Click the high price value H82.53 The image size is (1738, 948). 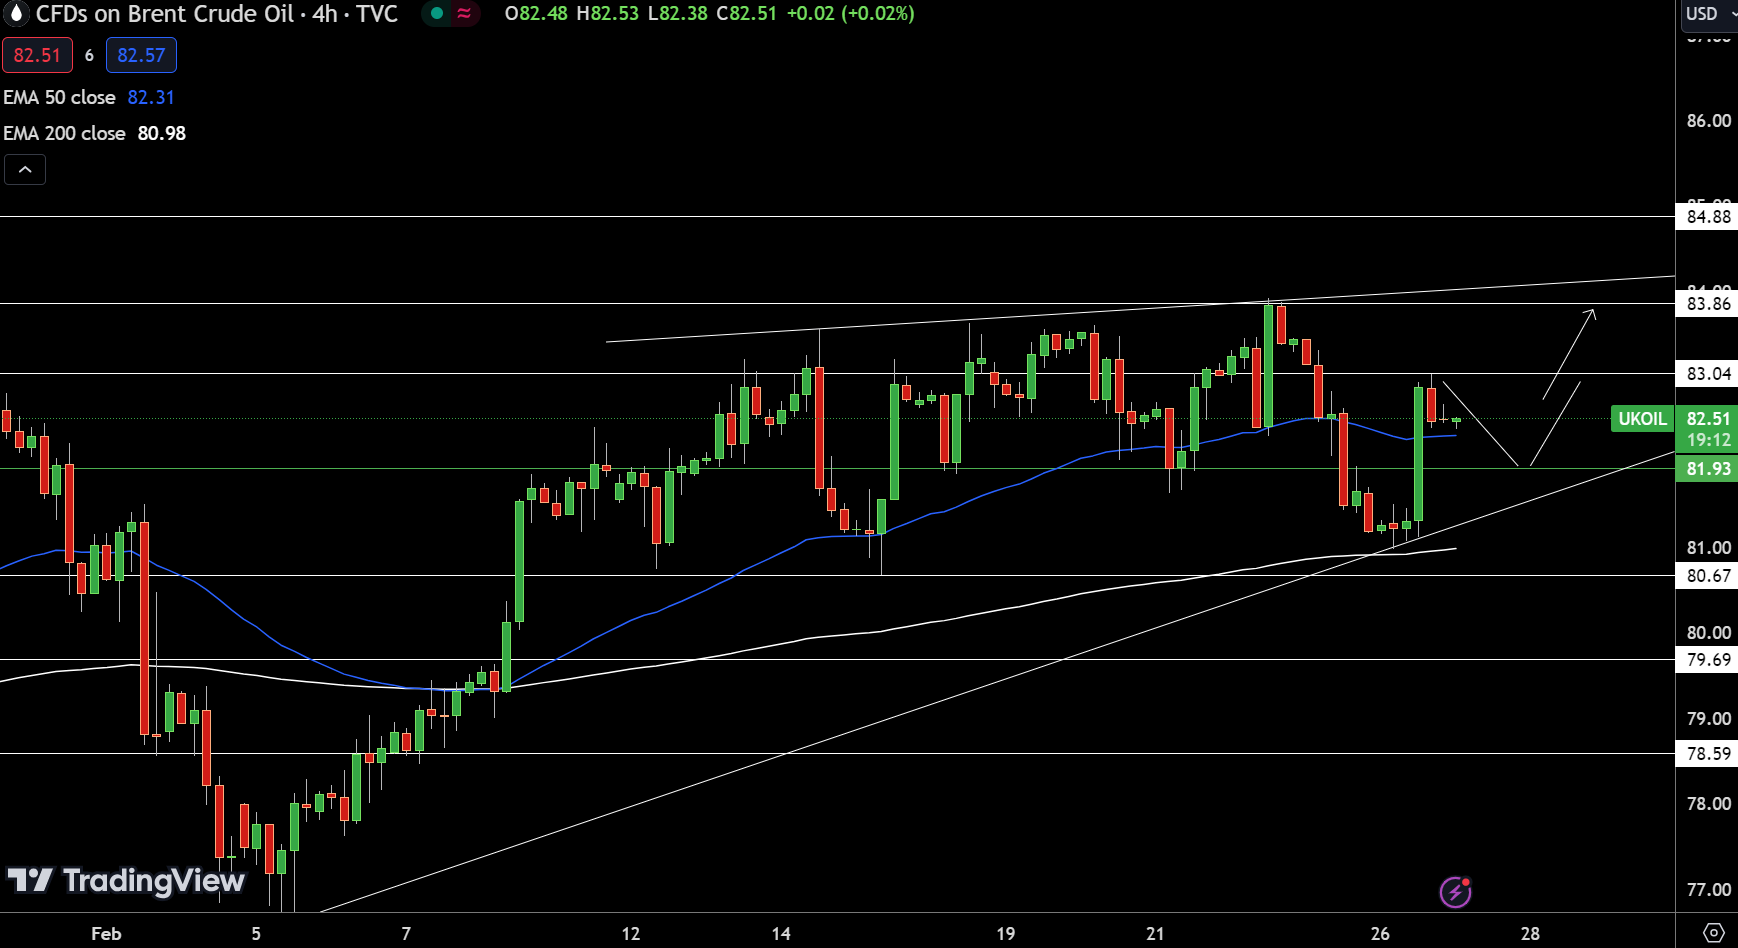click(x=607, y=14)
